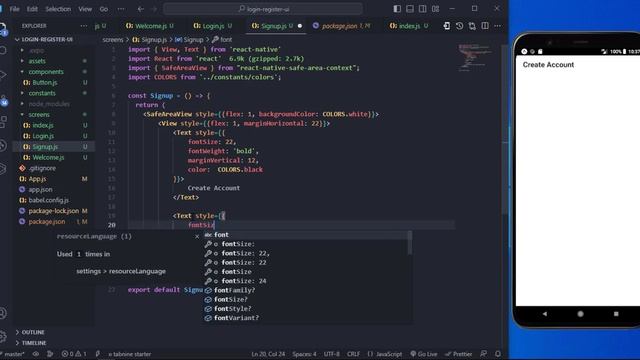Open errors and warnings status item

tap(74, 354)
